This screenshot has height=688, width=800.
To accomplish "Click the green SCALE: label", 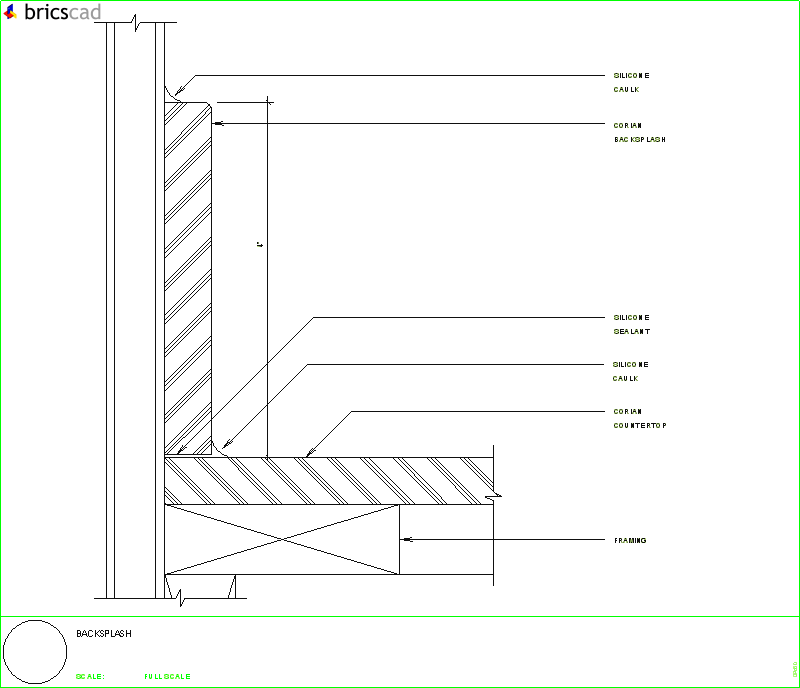I will (x=90, y=677).
